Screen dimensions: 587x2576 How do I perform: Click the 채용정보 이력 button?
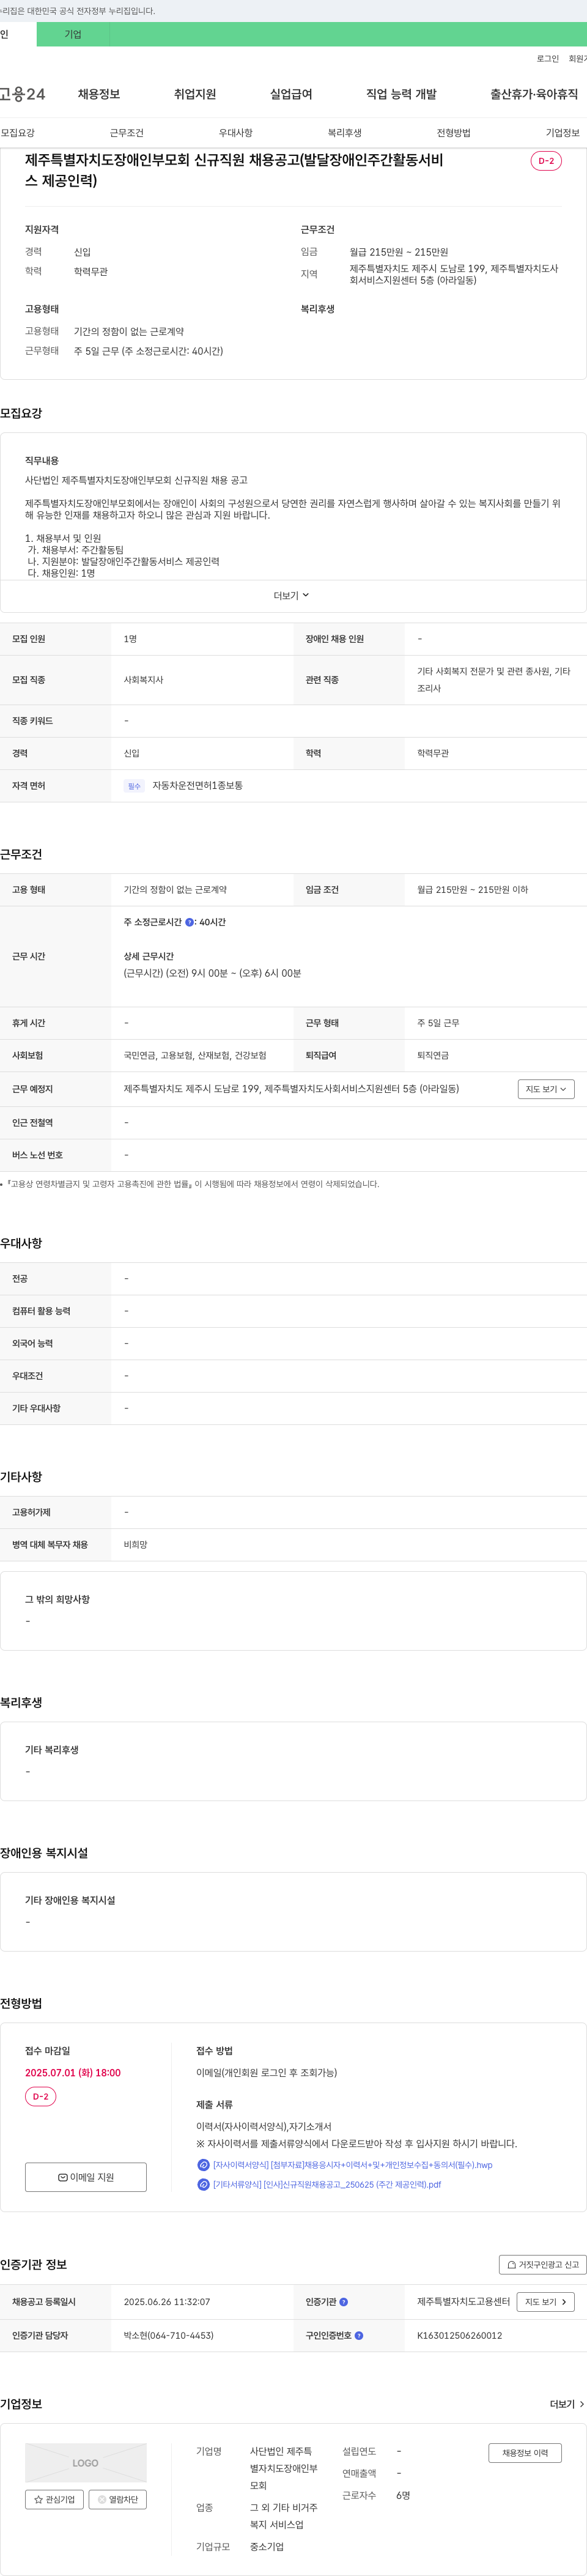(x=525, y=2453)
